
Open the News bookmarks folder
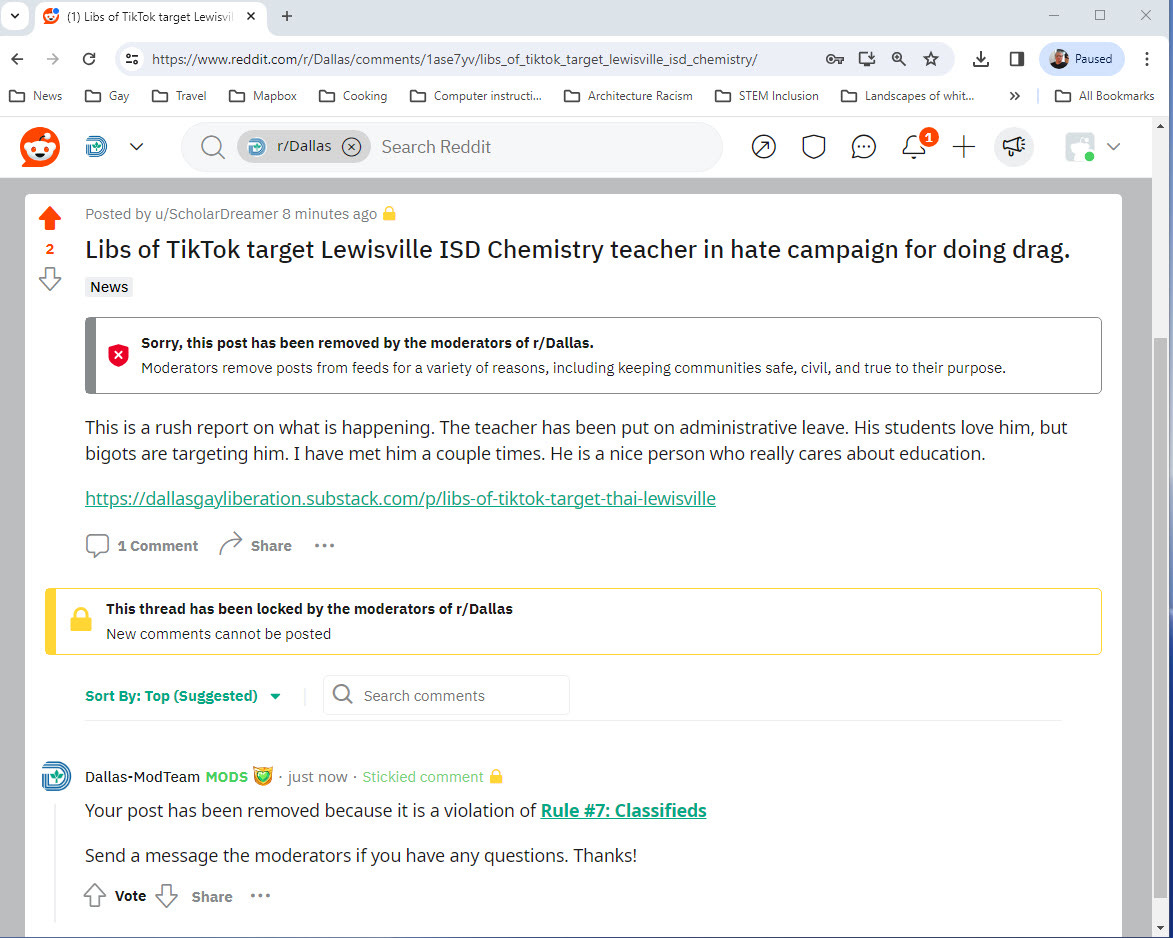(x=36, y=96)
